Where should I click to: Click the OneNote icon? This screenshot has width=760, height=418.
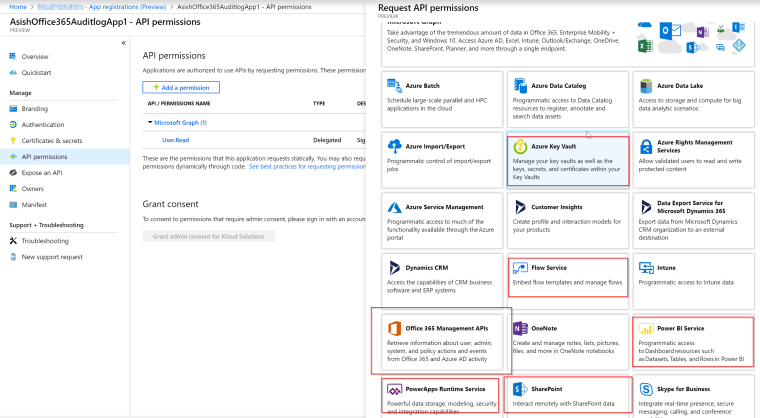520,328
